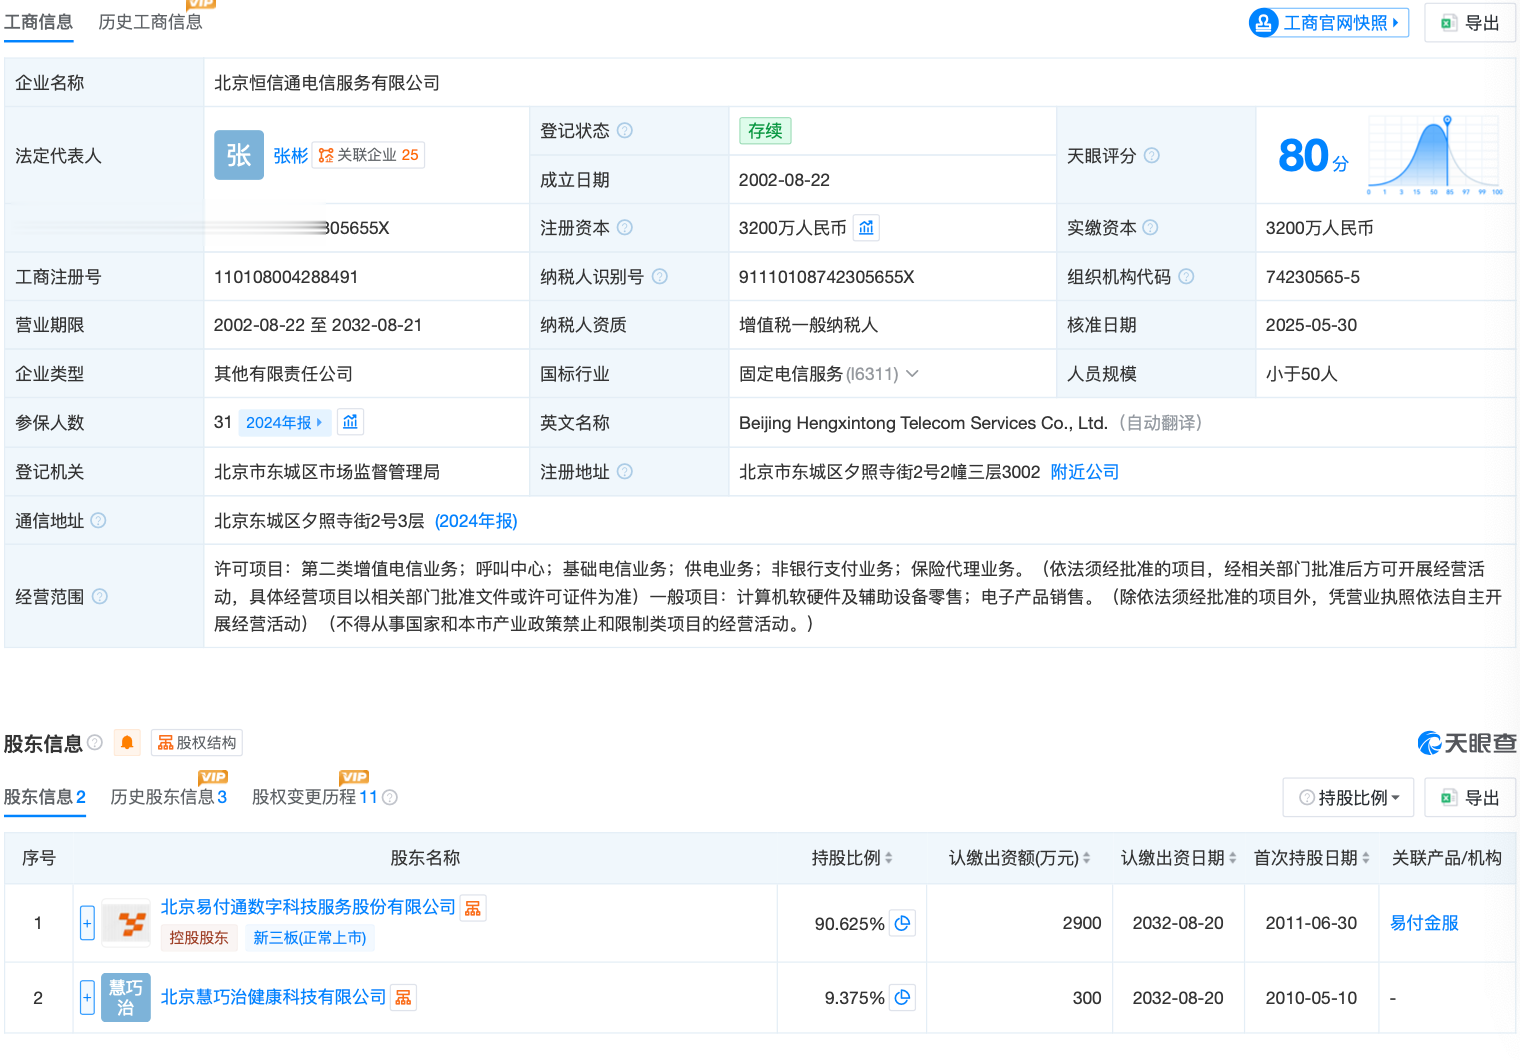Switch to 历史工商信息 tab
The width and height of the screenshot is (1520, 1060).
pos(150,22)
